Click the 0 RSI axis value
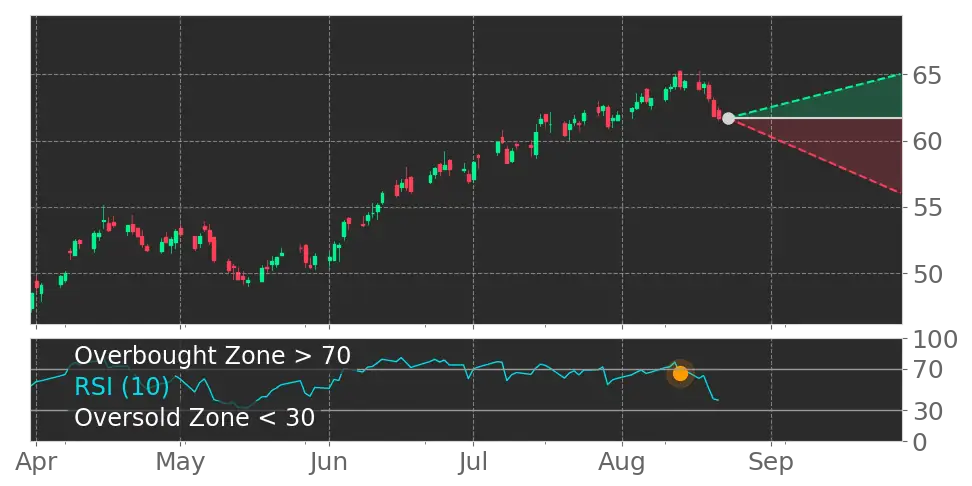972x486 pixels. coord(919,441)
